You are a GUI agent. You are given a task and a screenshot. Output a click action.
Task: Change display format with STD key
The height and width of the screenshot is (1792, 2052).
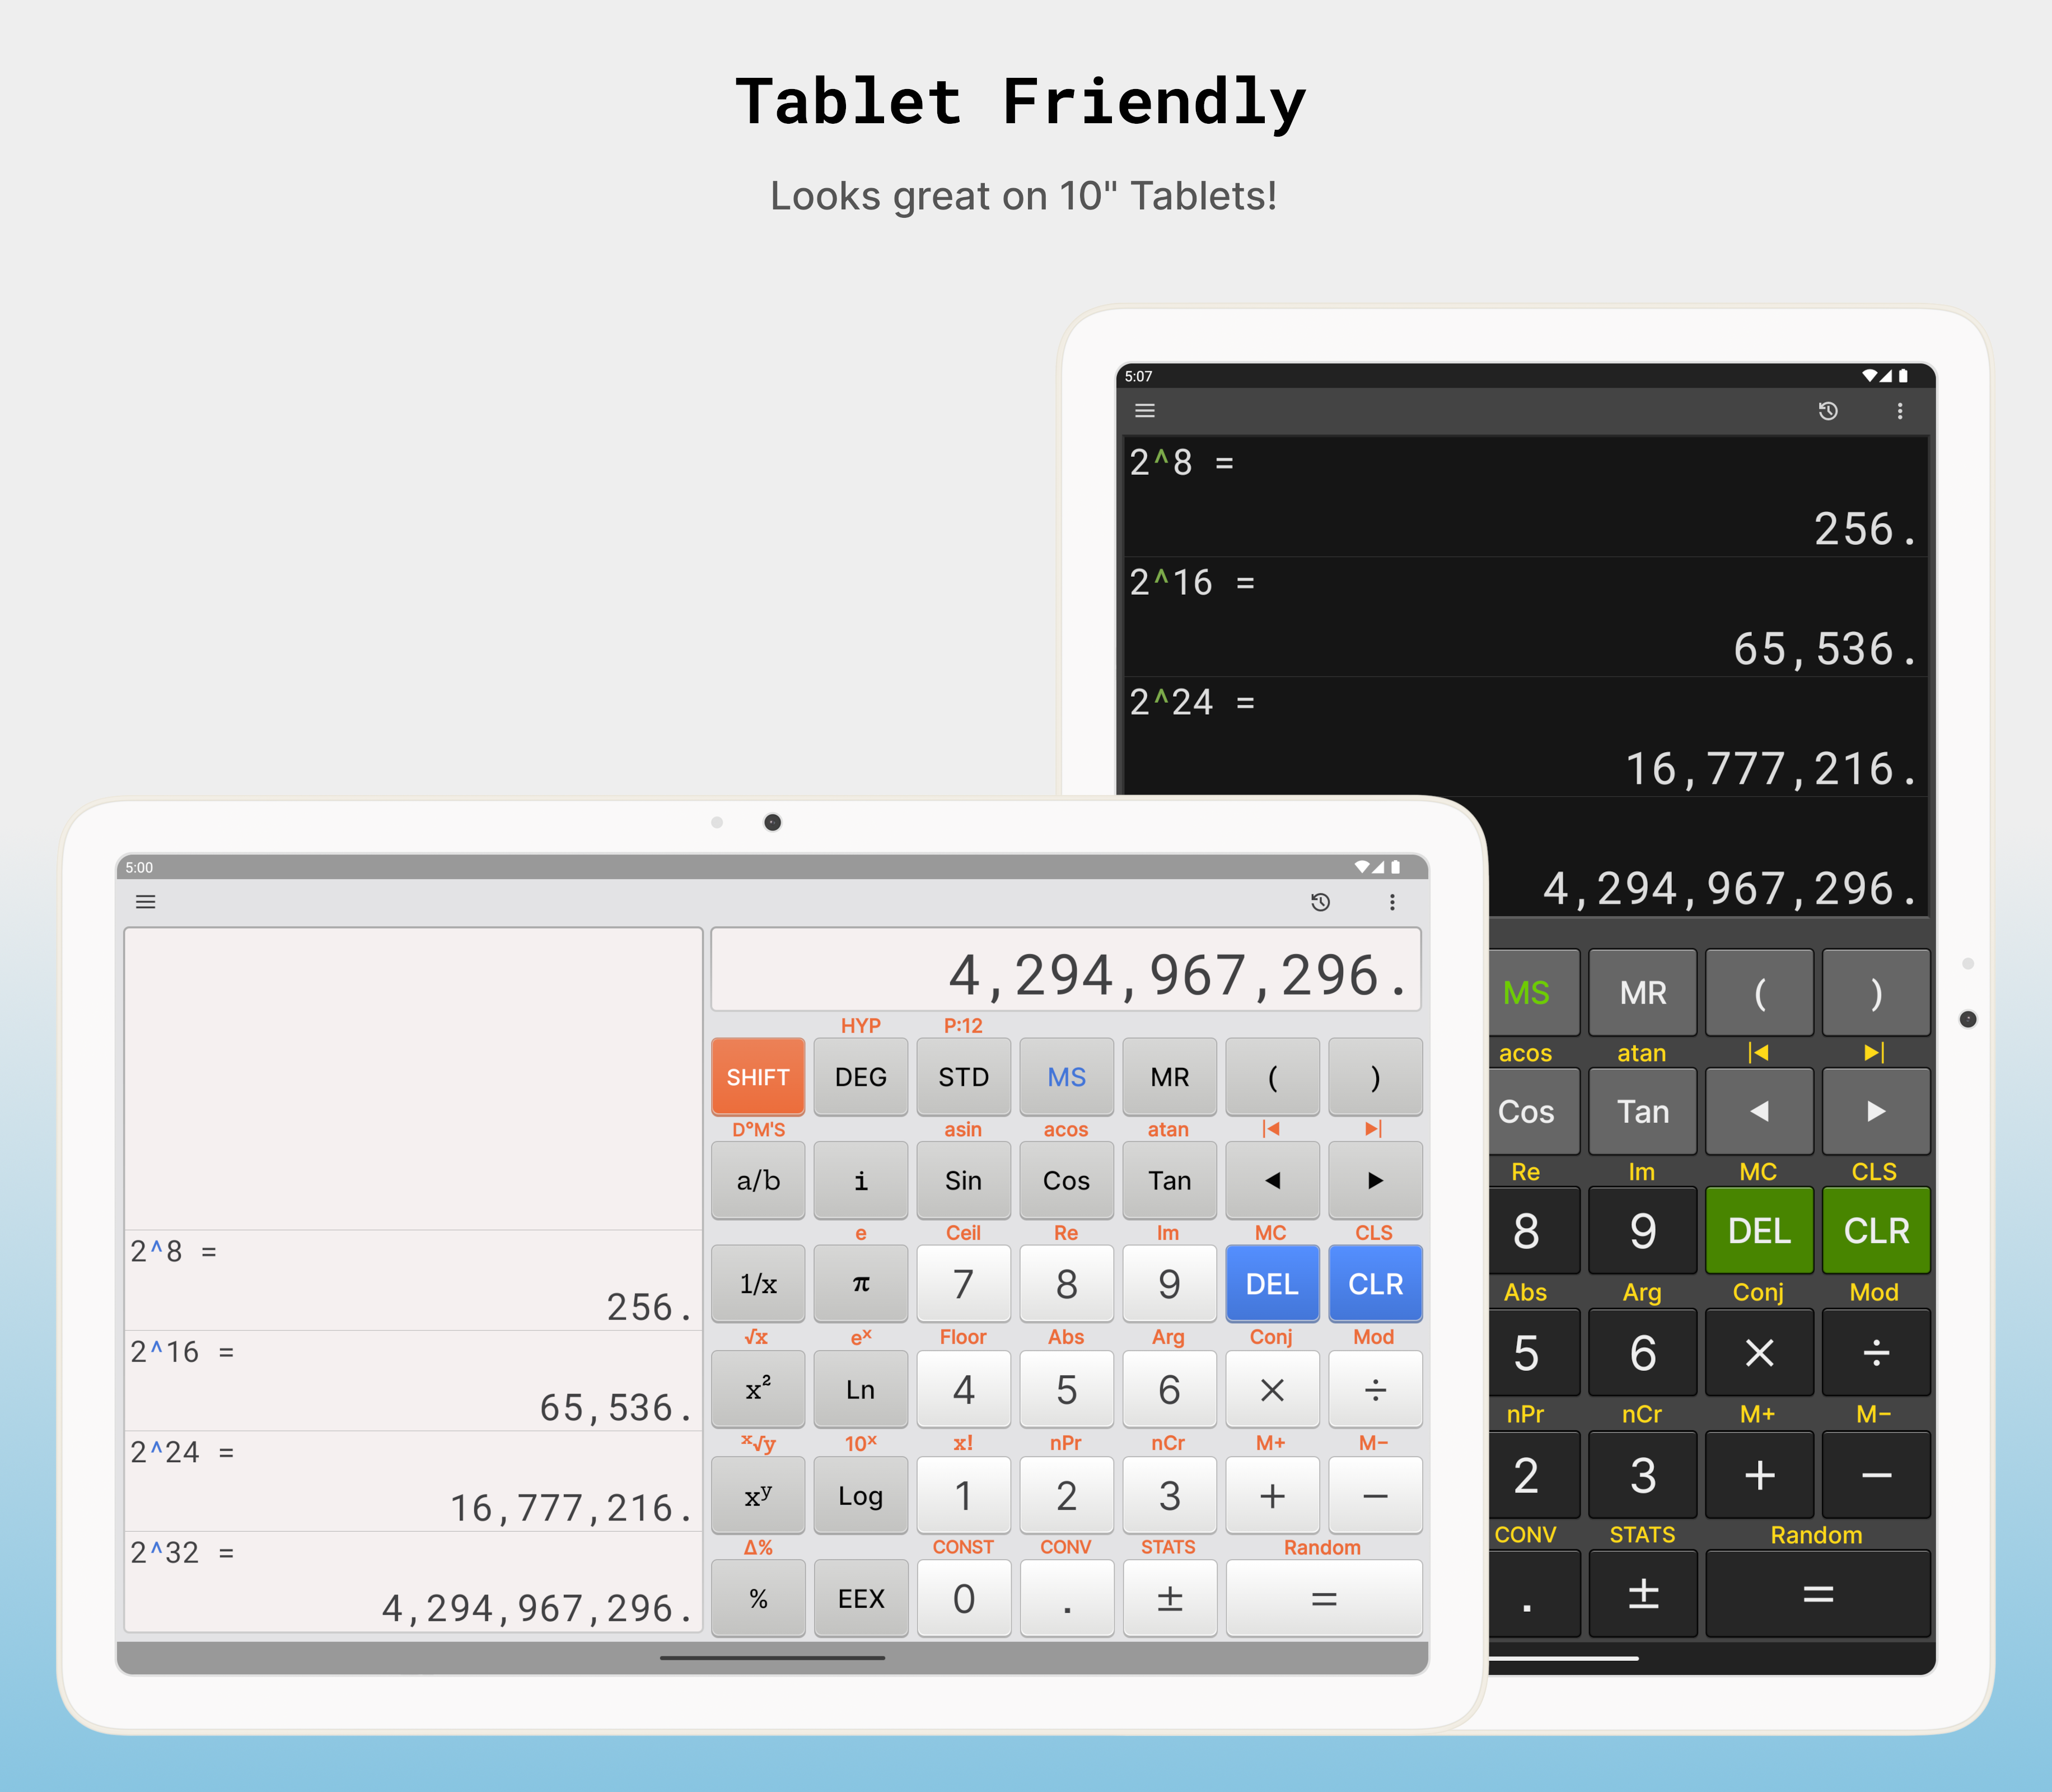point(964,1077)
